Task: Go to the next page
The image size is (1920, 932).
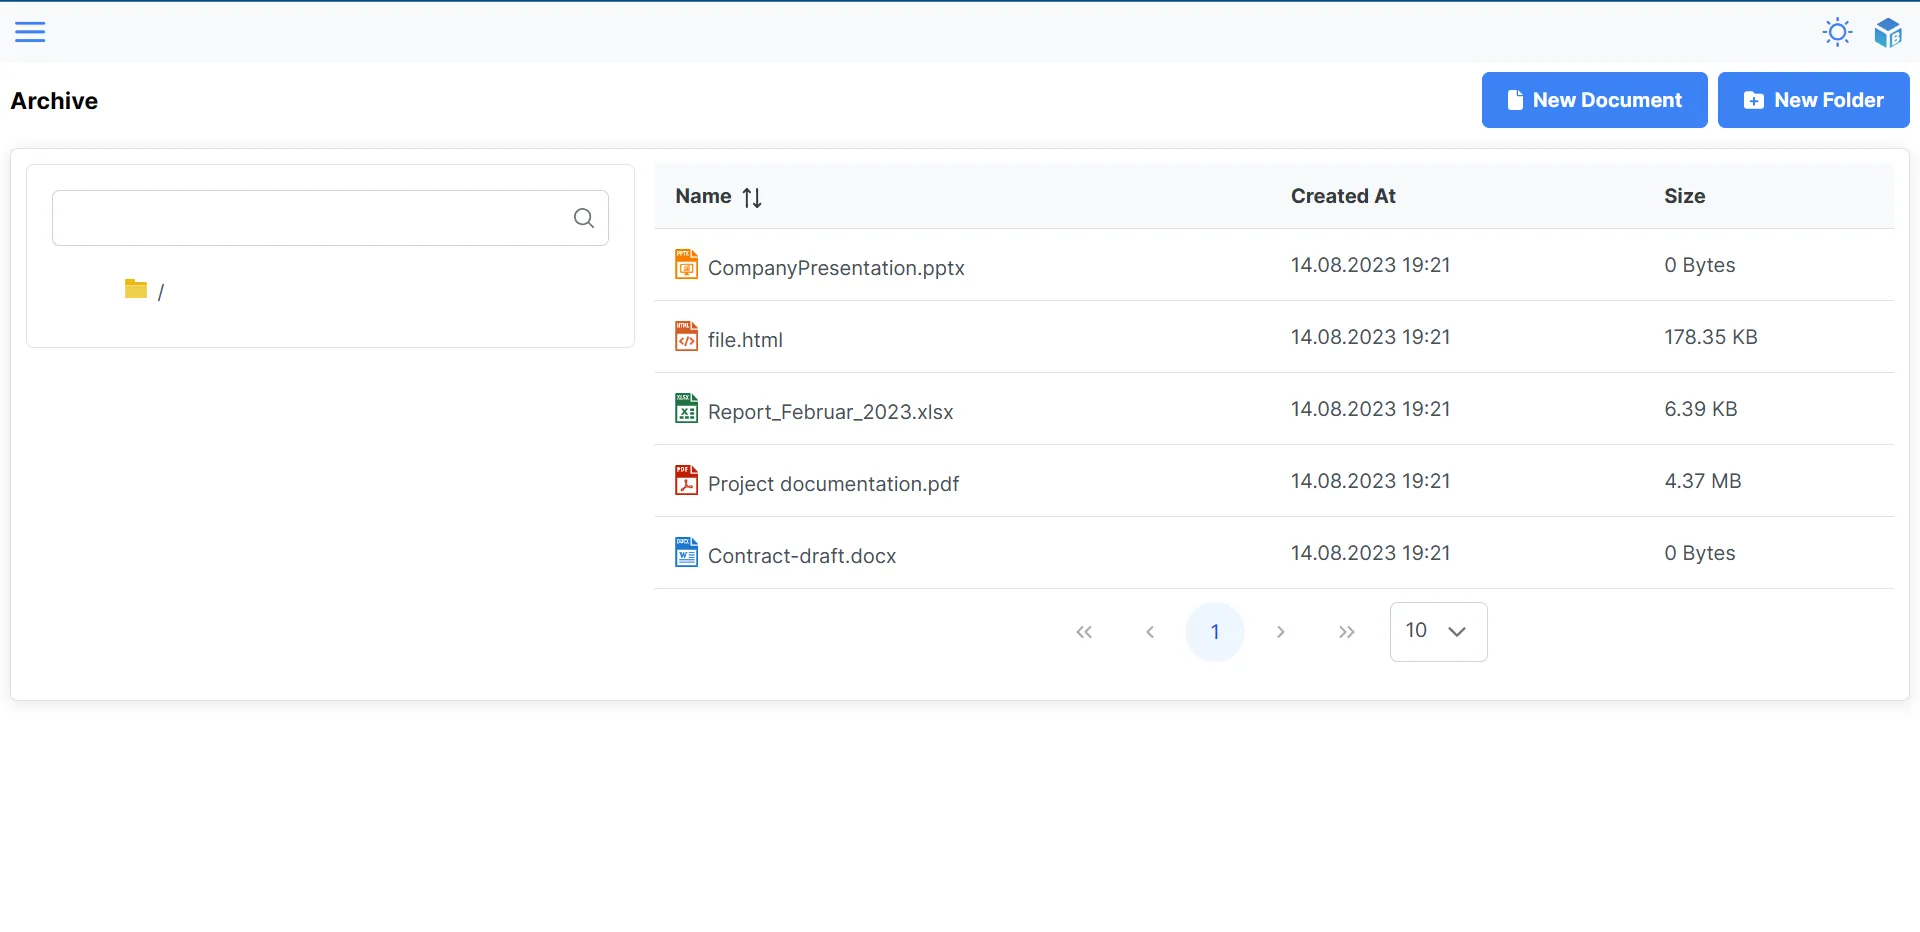Action: click(x=1281, y=632)
